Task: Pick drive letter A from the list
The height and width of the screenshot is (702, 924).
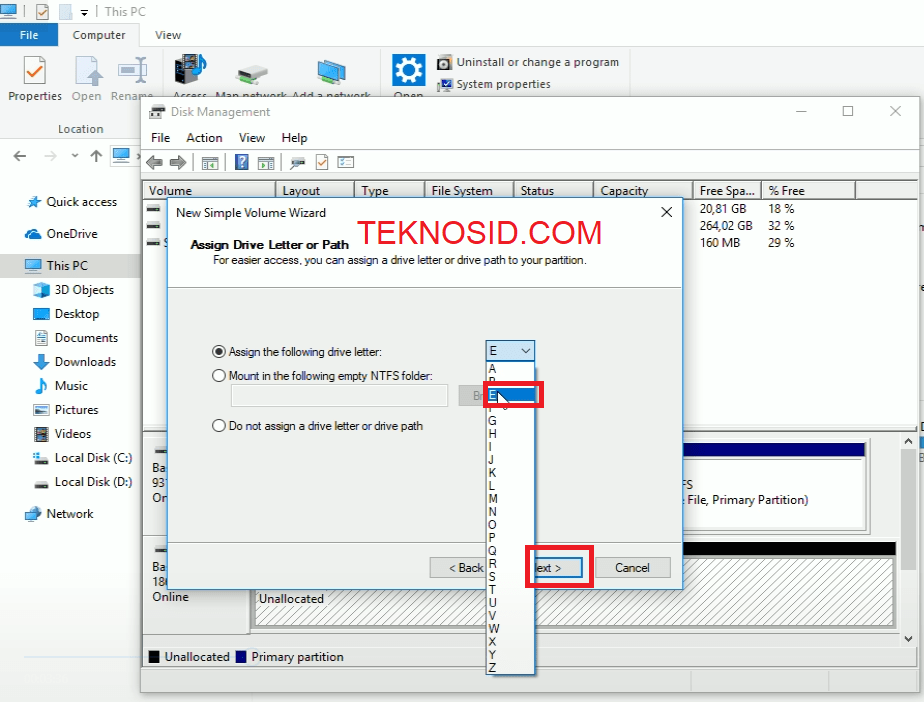Action: (x=510, y=368)
